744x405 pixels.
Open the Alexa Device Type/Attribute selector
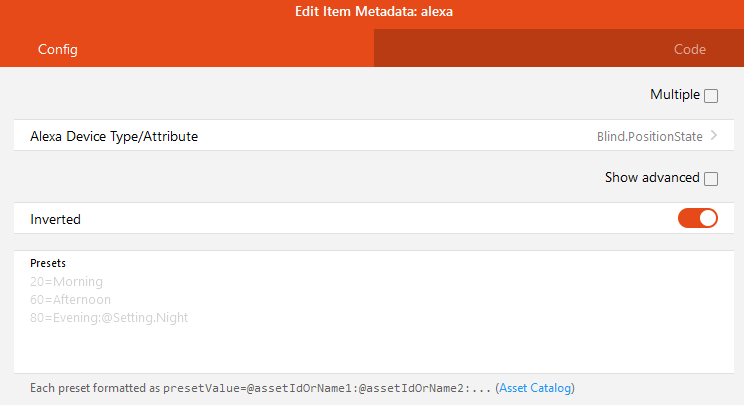pos(114,136)
